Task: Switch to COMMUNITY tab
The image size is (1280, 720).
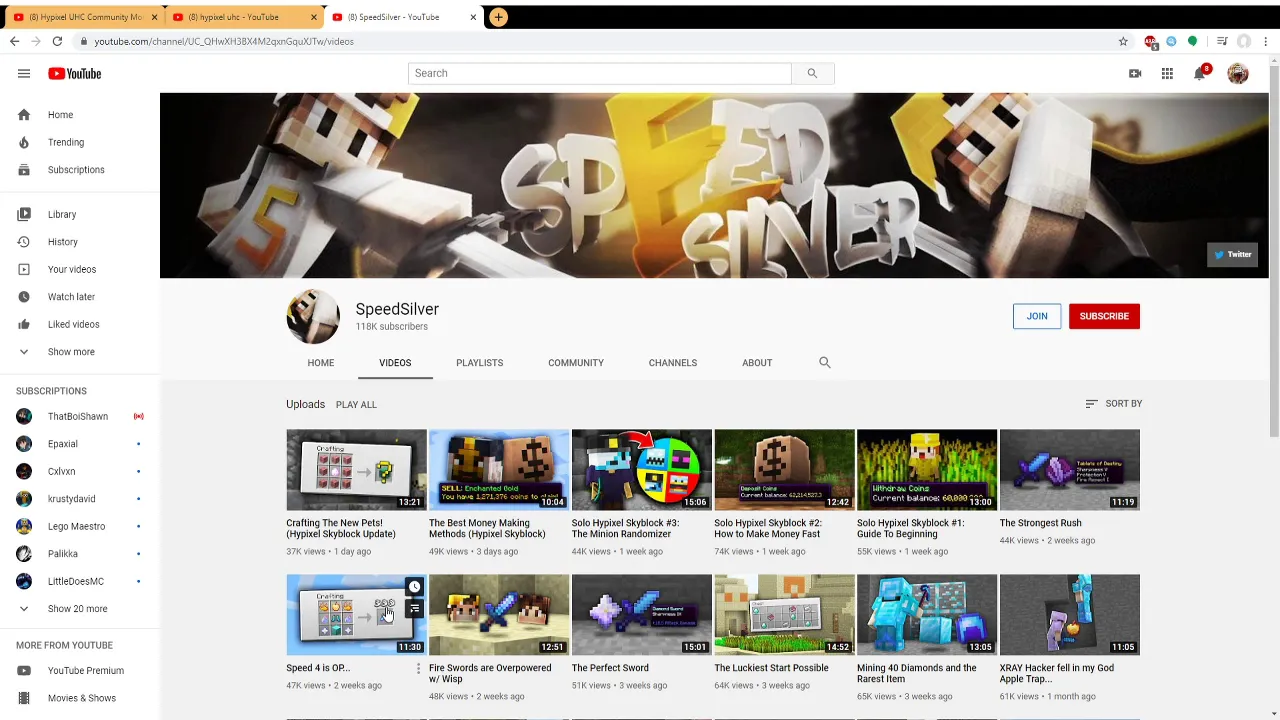Action: [x=576, y=363]
